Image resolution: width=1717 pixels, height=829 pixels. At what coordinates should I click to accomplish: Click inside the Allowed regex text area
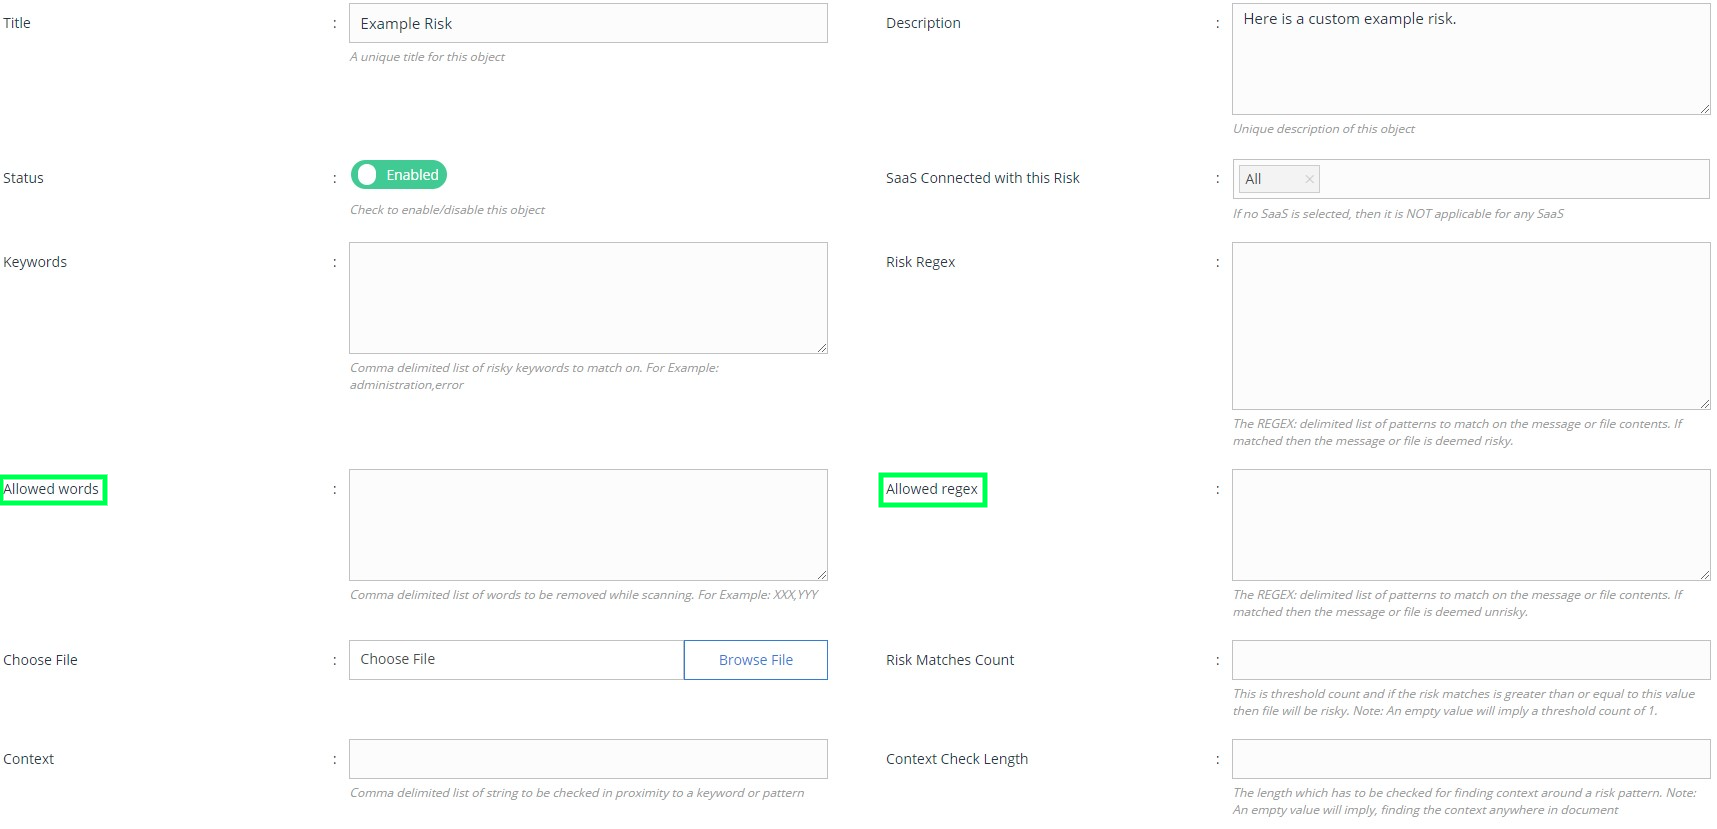[x=1470, y=525]
